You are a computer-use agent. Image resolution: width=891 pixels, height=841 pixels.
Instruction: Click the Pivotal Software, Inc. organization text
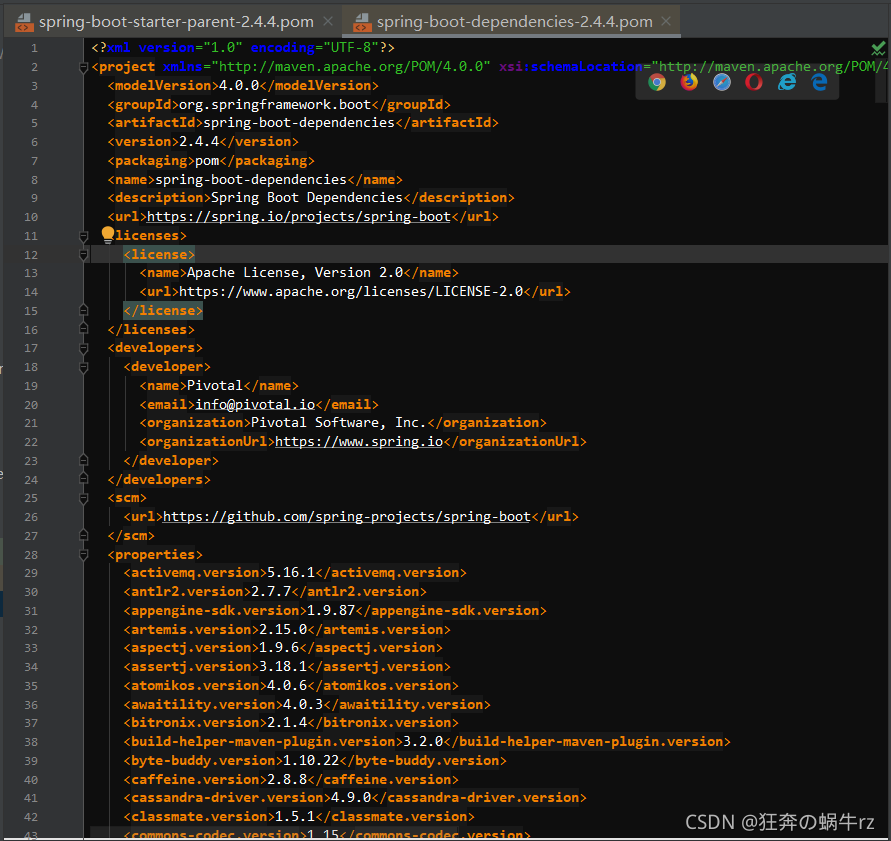click(339, 423)
